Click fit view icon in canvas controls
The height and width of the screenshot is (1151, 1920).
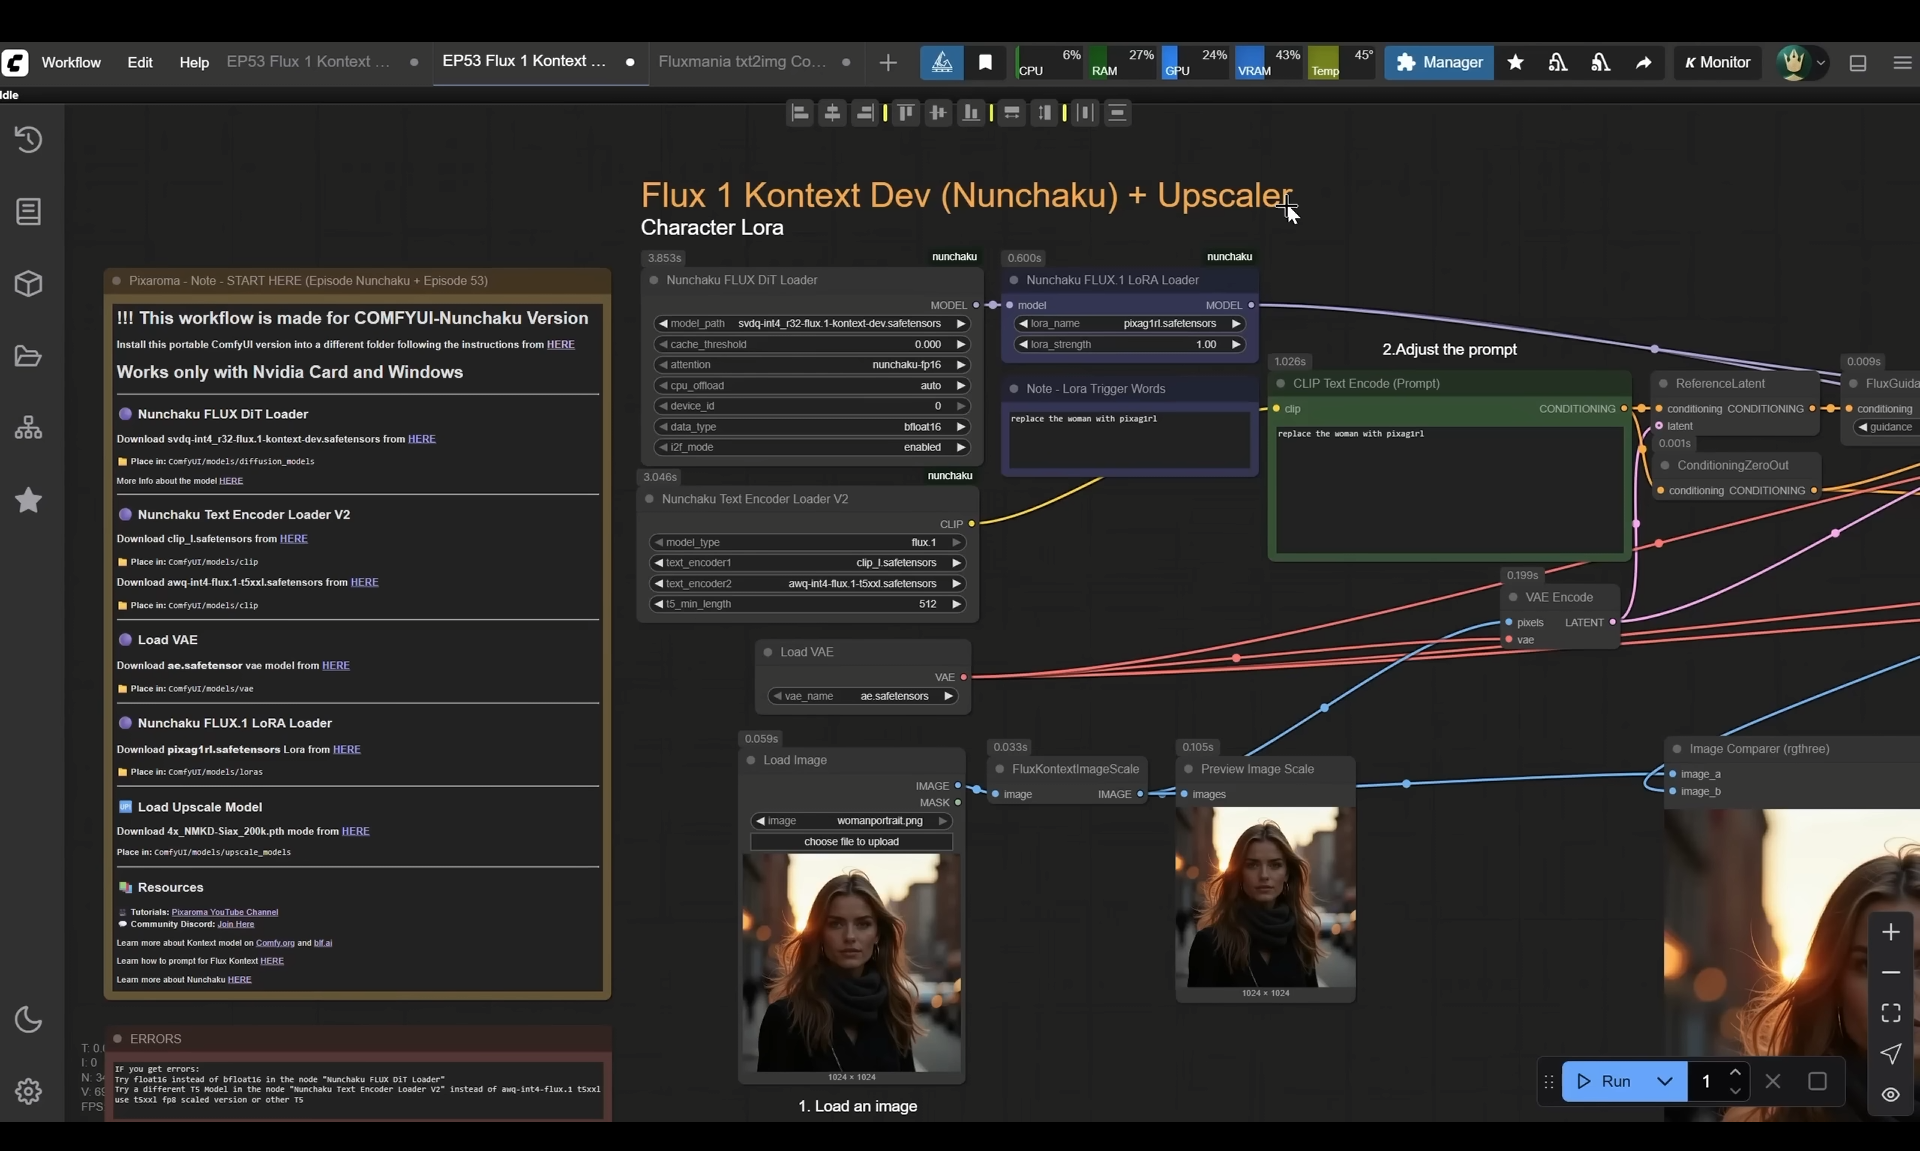tap(1890, 1013)
